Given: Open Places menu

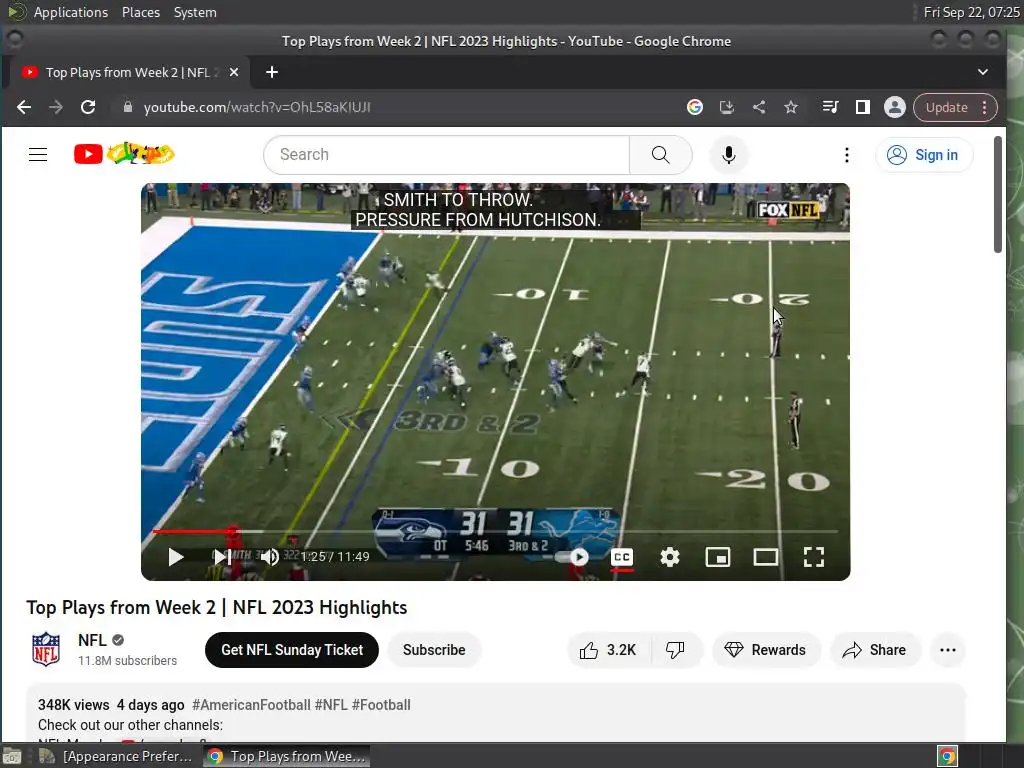Looking at the screenshot, I should click(141, 12).
